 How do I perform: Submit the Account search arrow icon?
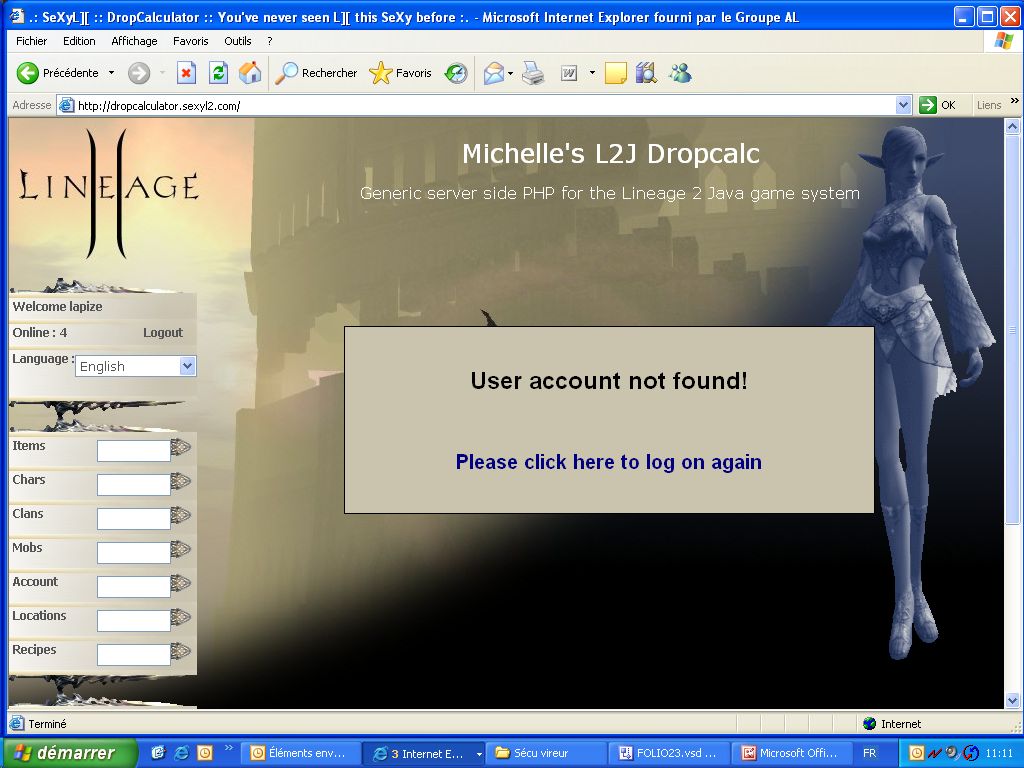pos(180,583)
